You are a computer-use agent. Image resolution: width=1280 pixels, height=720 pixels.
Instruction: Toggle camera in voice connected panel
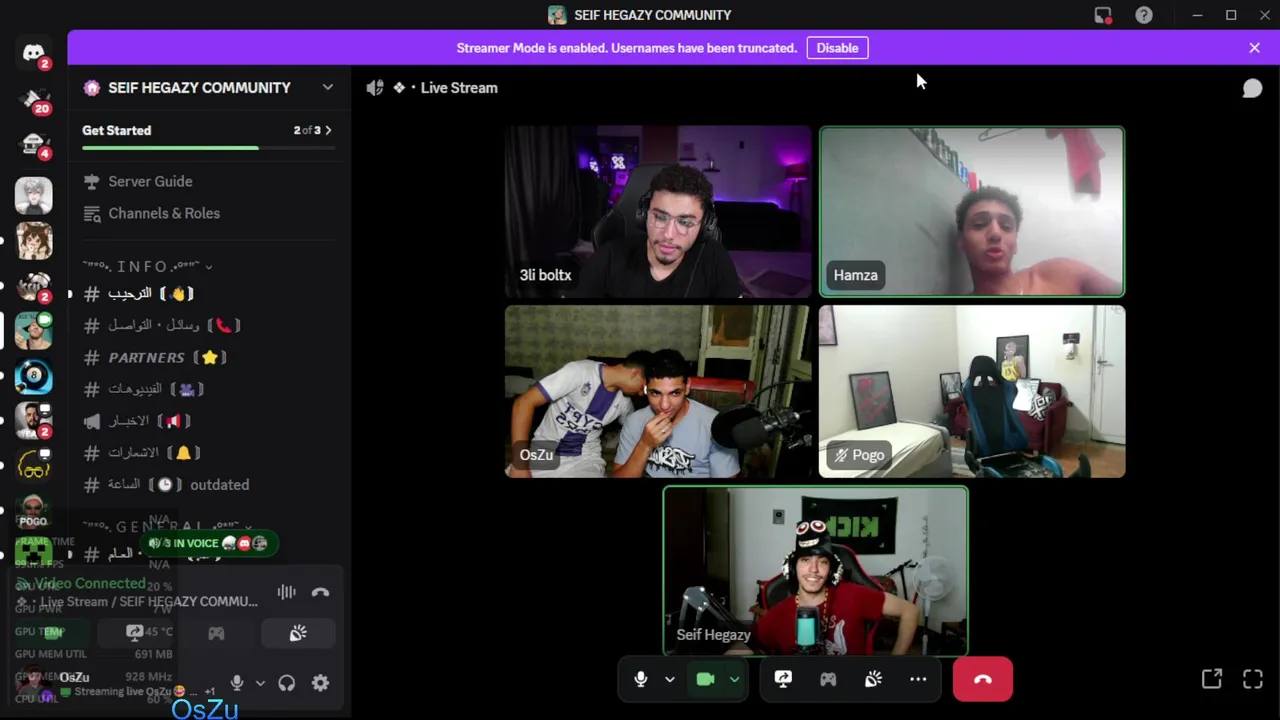click(x=52, y=633)
